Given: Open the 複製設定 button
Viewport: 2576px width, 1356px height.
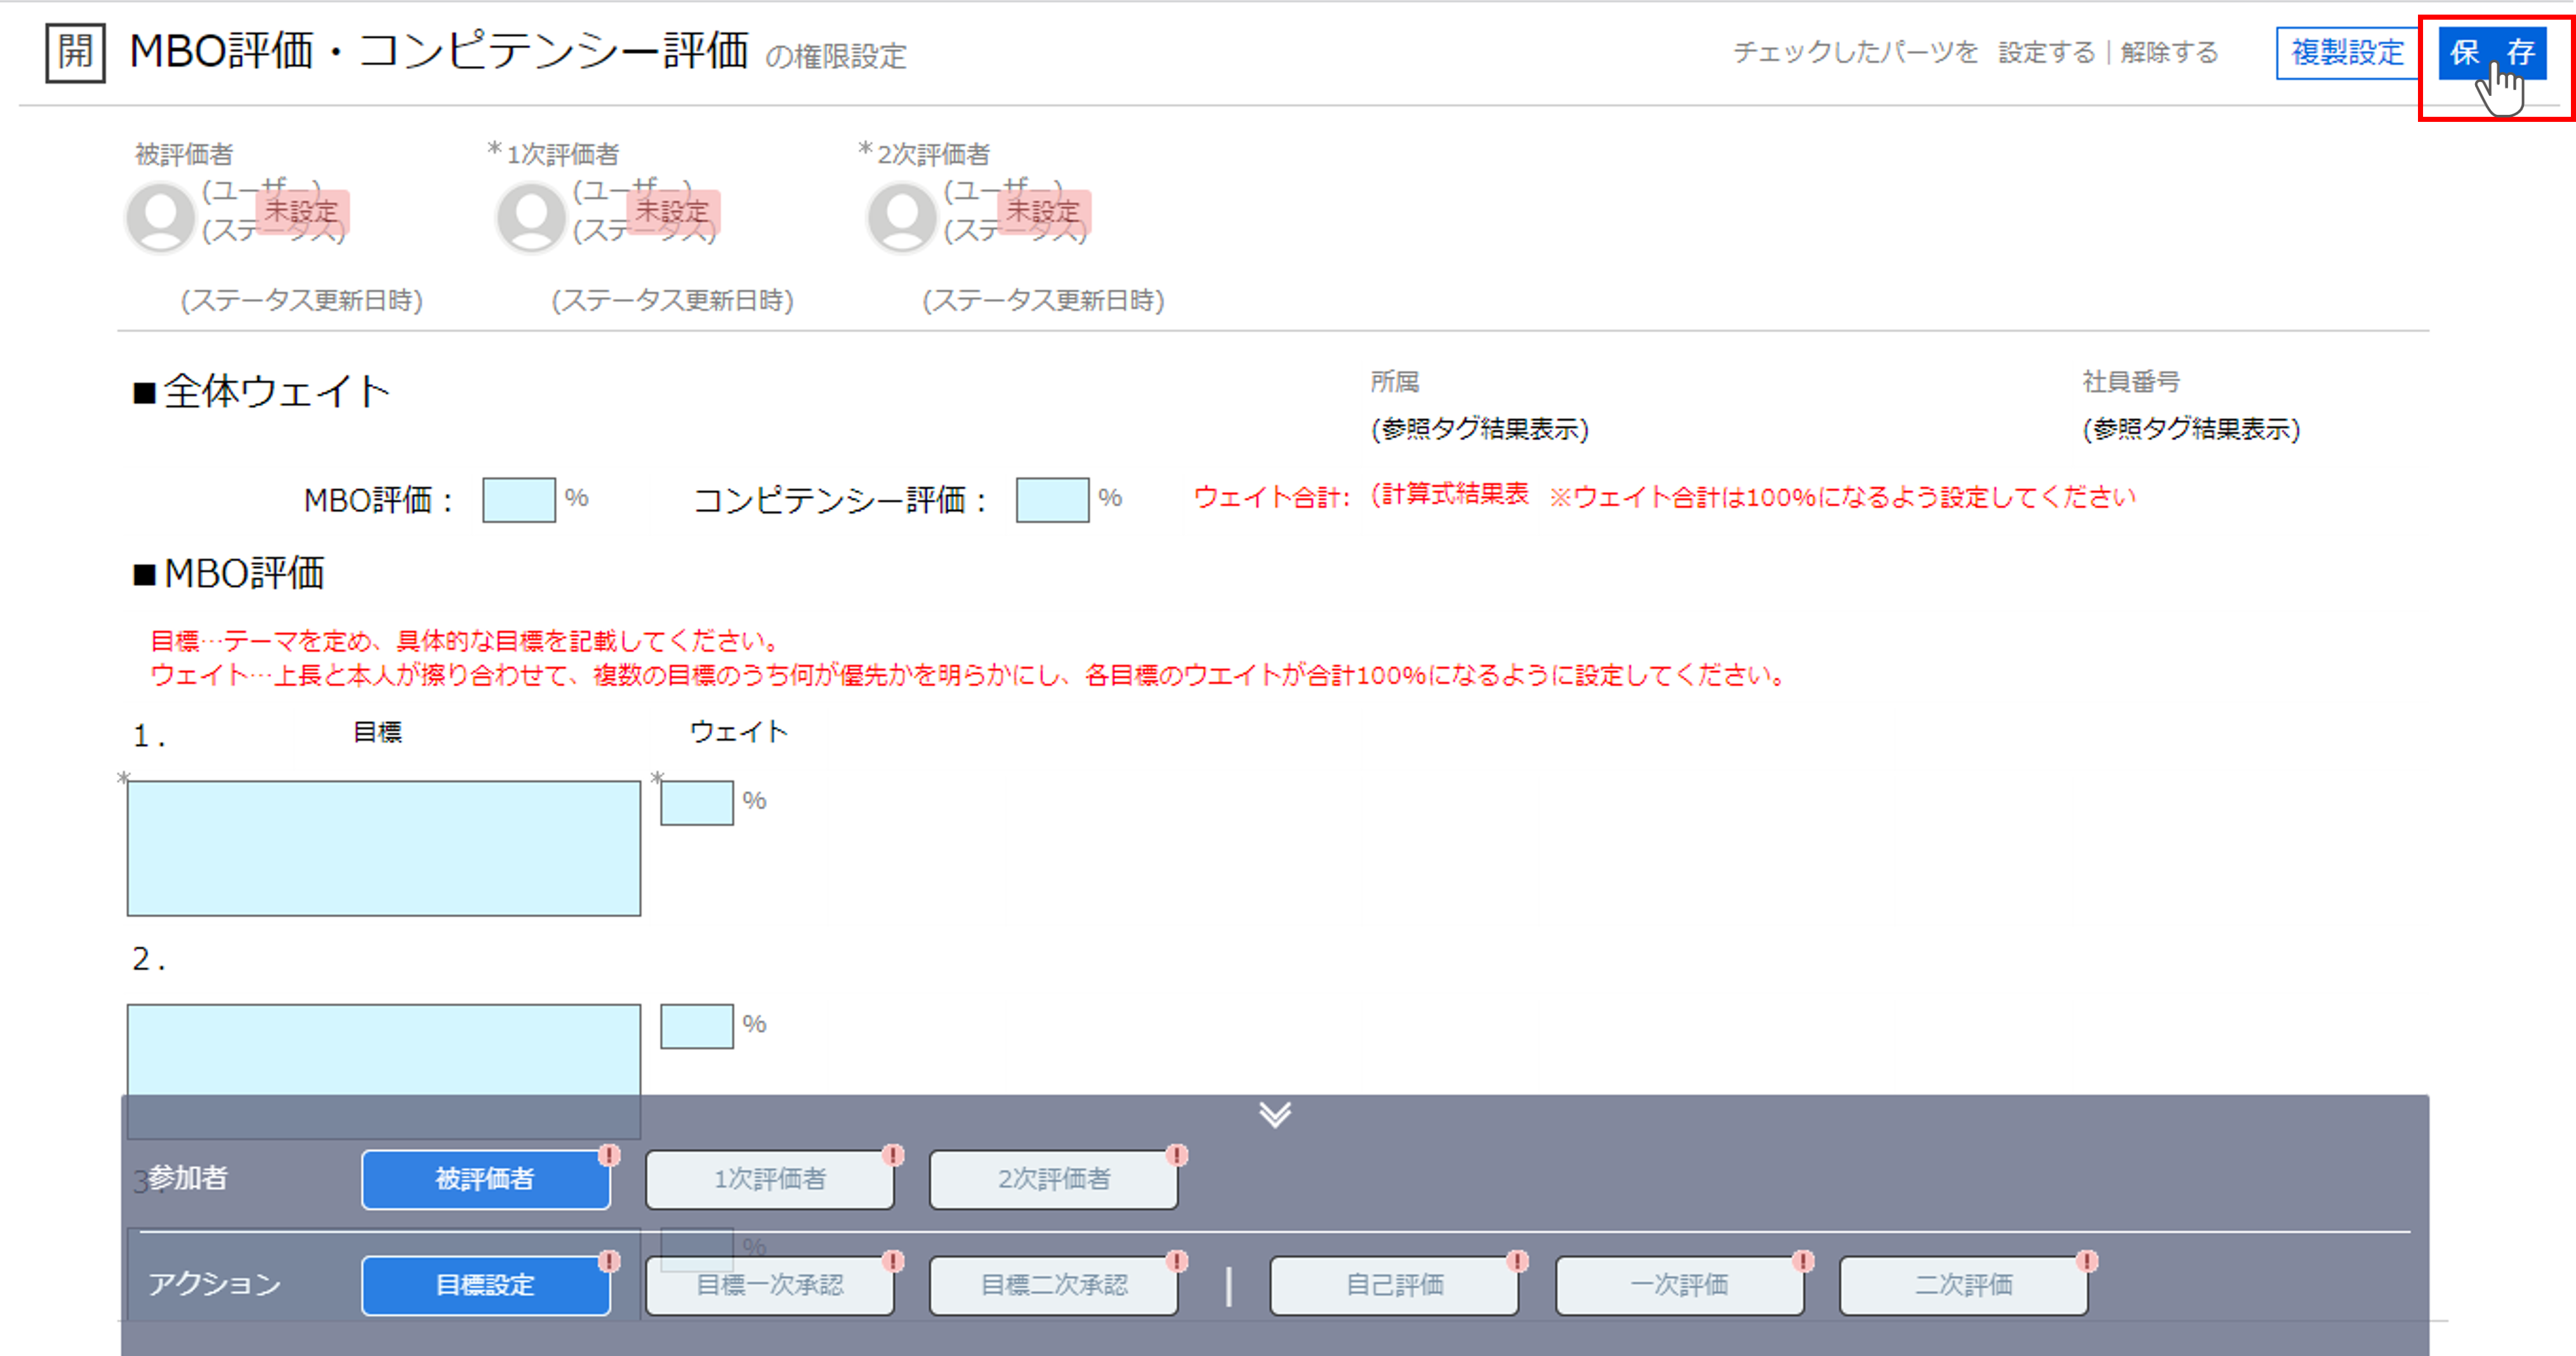Looking at the screenshot, I should pyautogui.click(x=2347, y=53).
